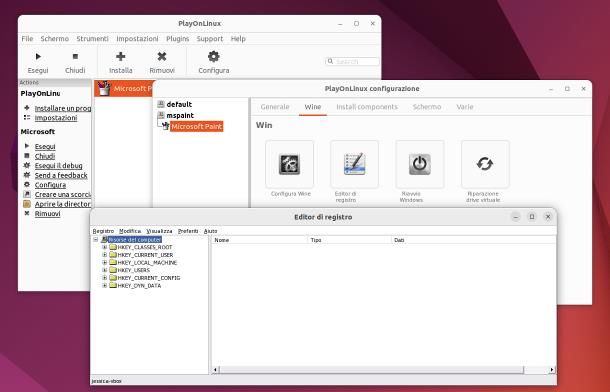
Task: Click the PlayOnLinux search field
Action: 352,61
